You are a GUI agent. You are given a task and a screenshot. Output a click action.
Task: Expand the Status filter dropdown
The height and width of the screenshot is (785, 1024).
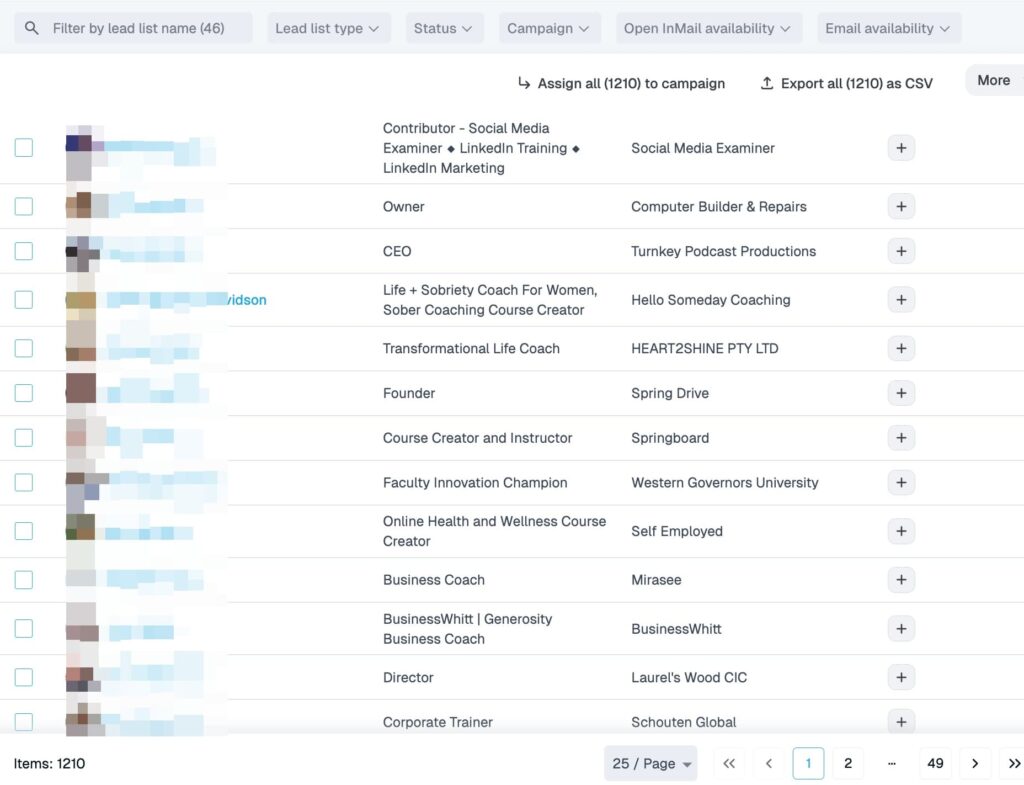pyautogui.click(x=444, y=28)
